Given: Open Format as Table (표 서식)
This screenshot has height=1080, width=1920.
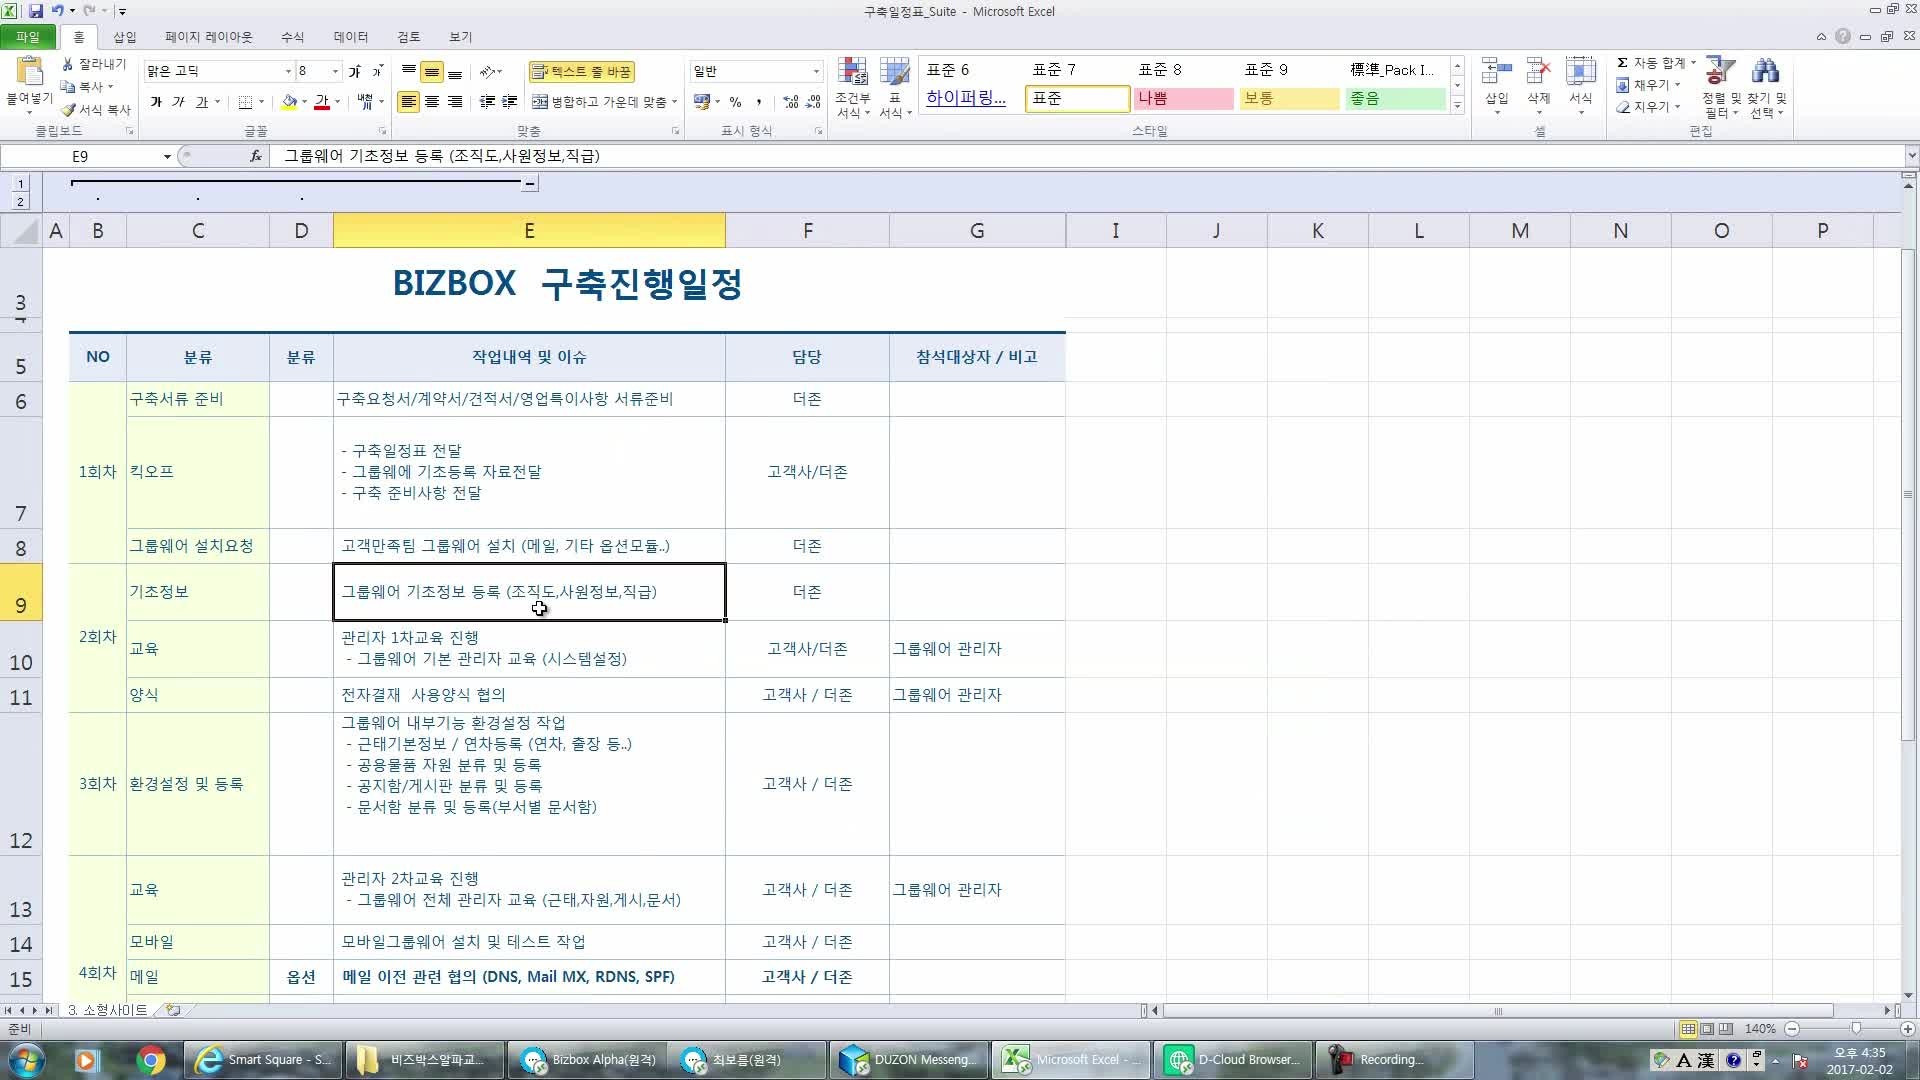Looking at the screenshot, I should click(x=895, y=88).
